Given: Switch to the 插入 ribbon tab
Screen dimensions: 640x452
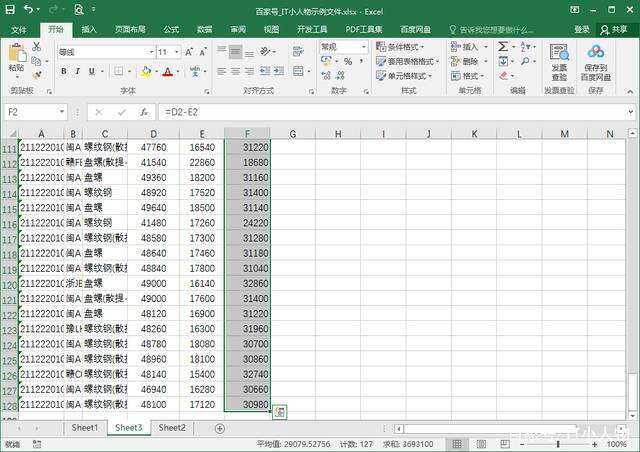Looking at the screenshot, I should (x=89, y=29).
